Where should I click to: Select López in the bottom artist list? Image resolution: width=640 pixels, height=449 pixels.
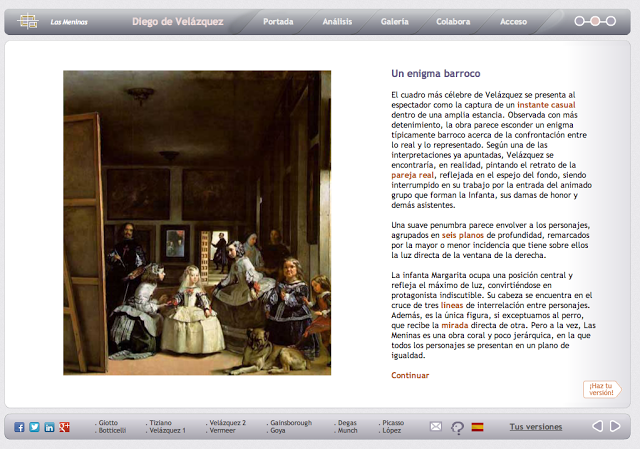coord(391,431)
